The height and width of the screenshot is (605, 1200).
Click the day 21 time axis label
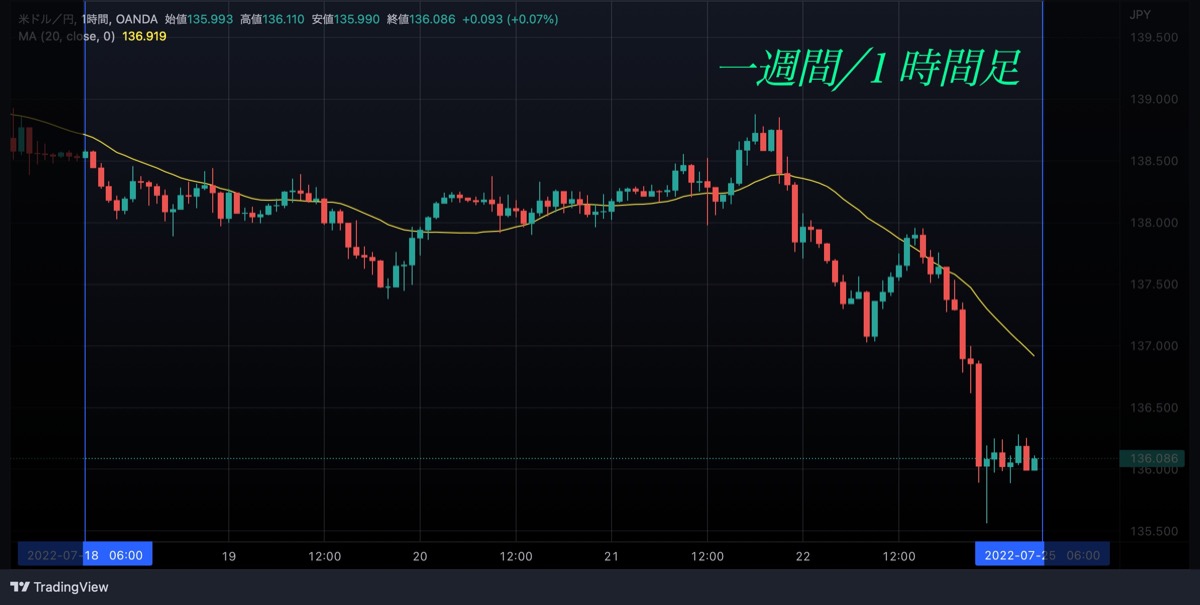[612, 555]
